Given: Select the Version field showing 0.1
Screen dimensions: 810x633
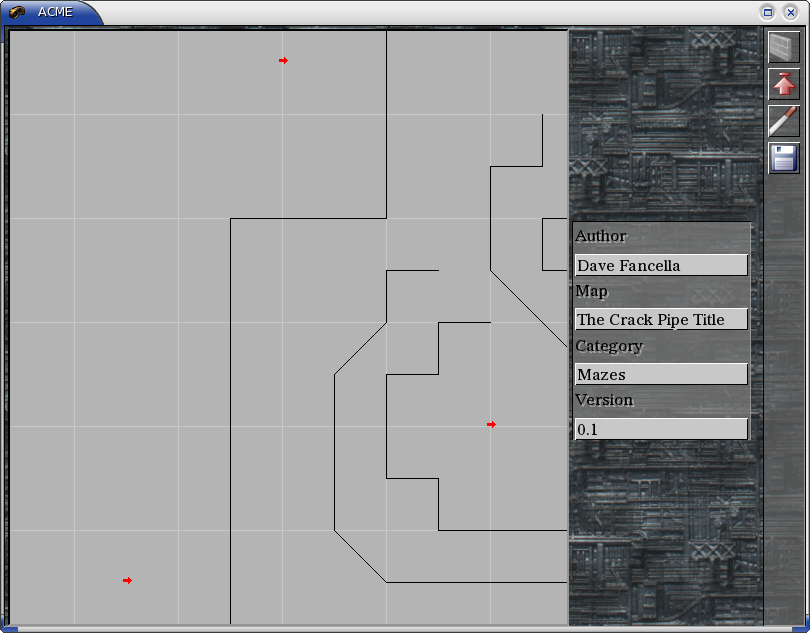Looking at the screenshot, I should point(660,429).
